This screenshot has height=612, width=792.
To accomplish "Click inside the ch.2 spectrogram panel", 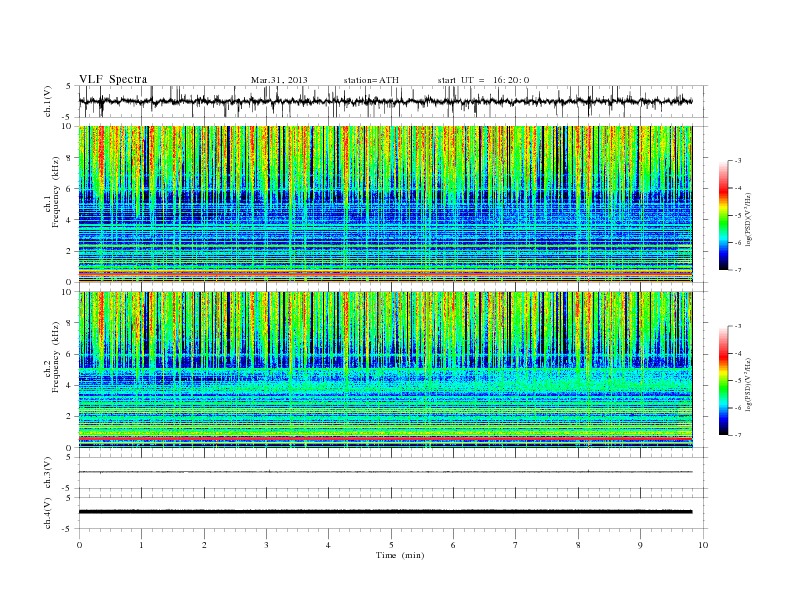I will coord(385,370).
